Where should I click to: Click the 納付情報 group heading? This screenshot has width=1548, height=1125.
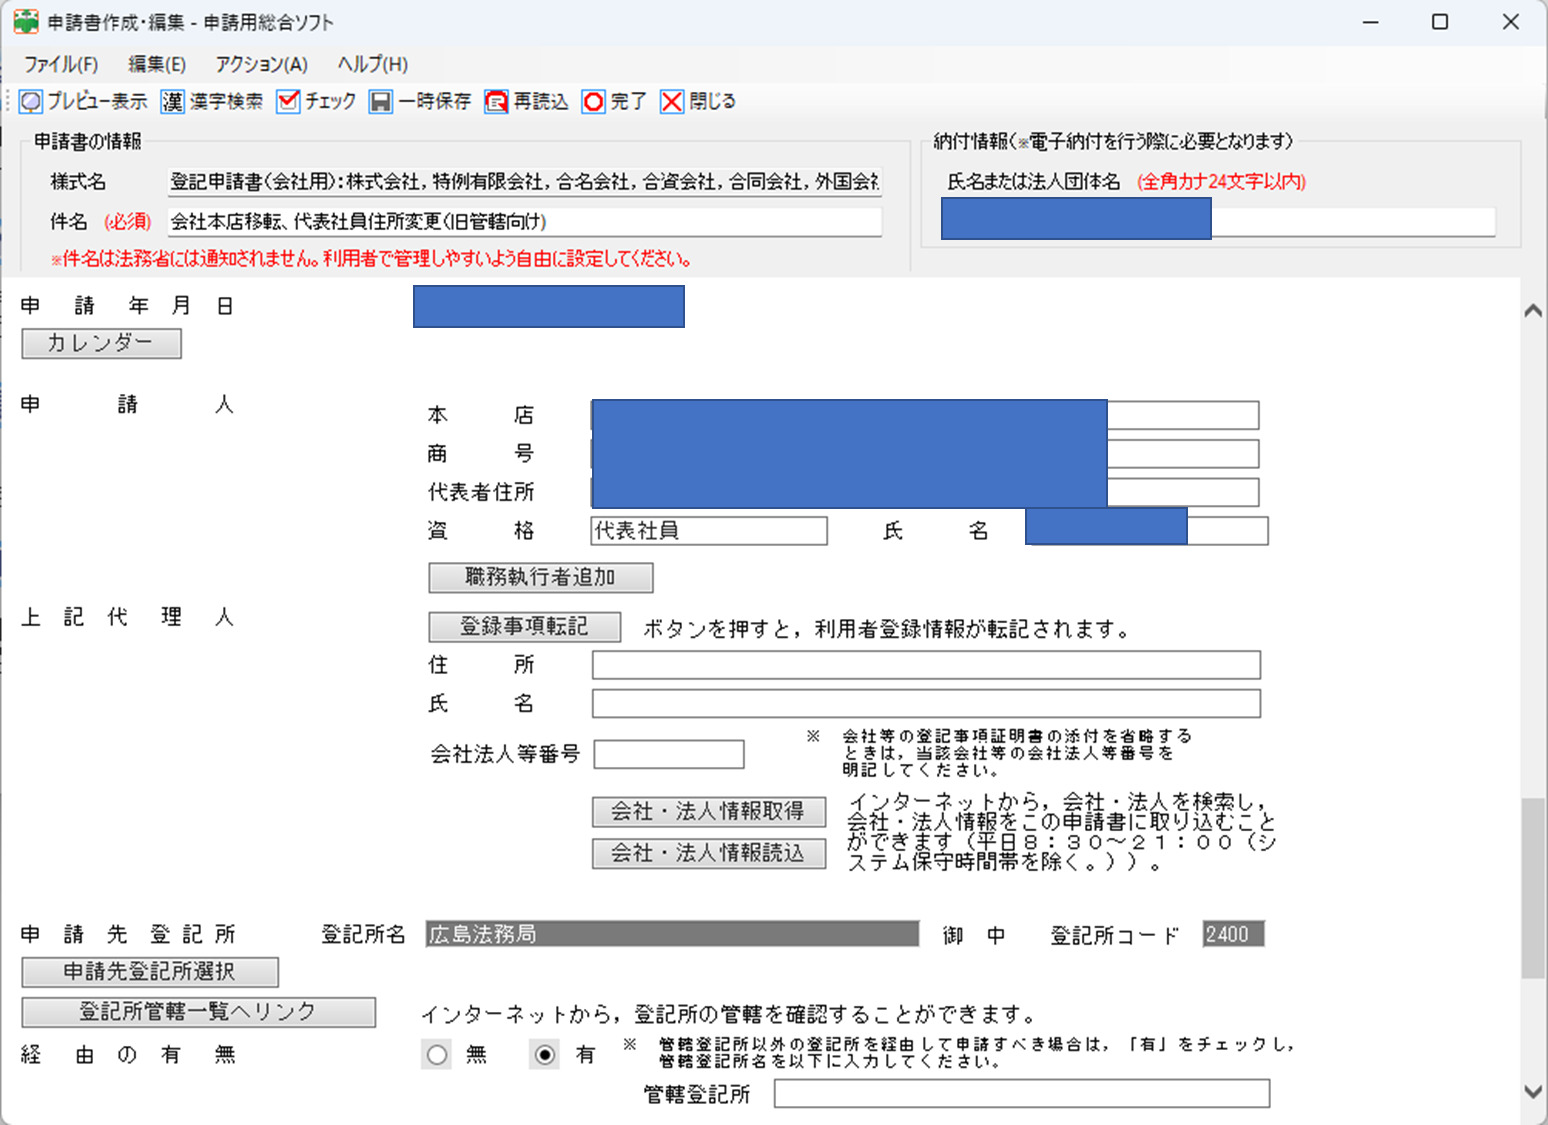pos(1113,141)
